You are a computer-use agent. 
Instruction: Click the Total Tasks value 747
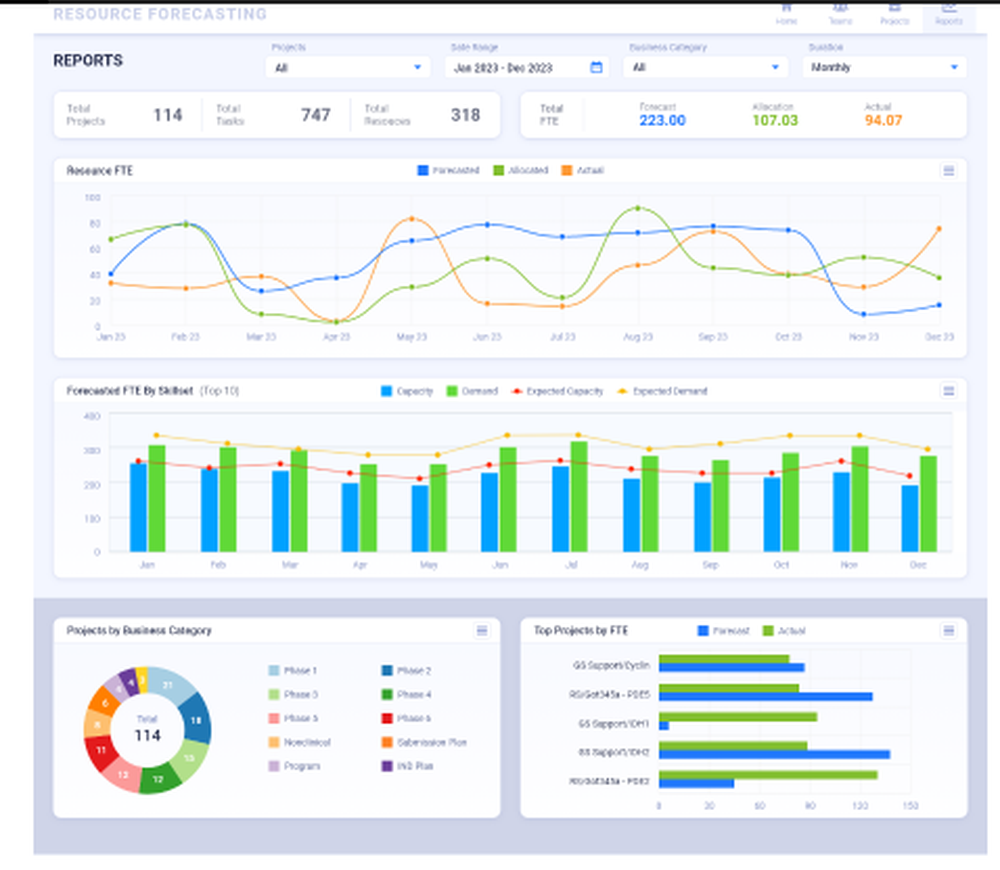click(316, 115)
